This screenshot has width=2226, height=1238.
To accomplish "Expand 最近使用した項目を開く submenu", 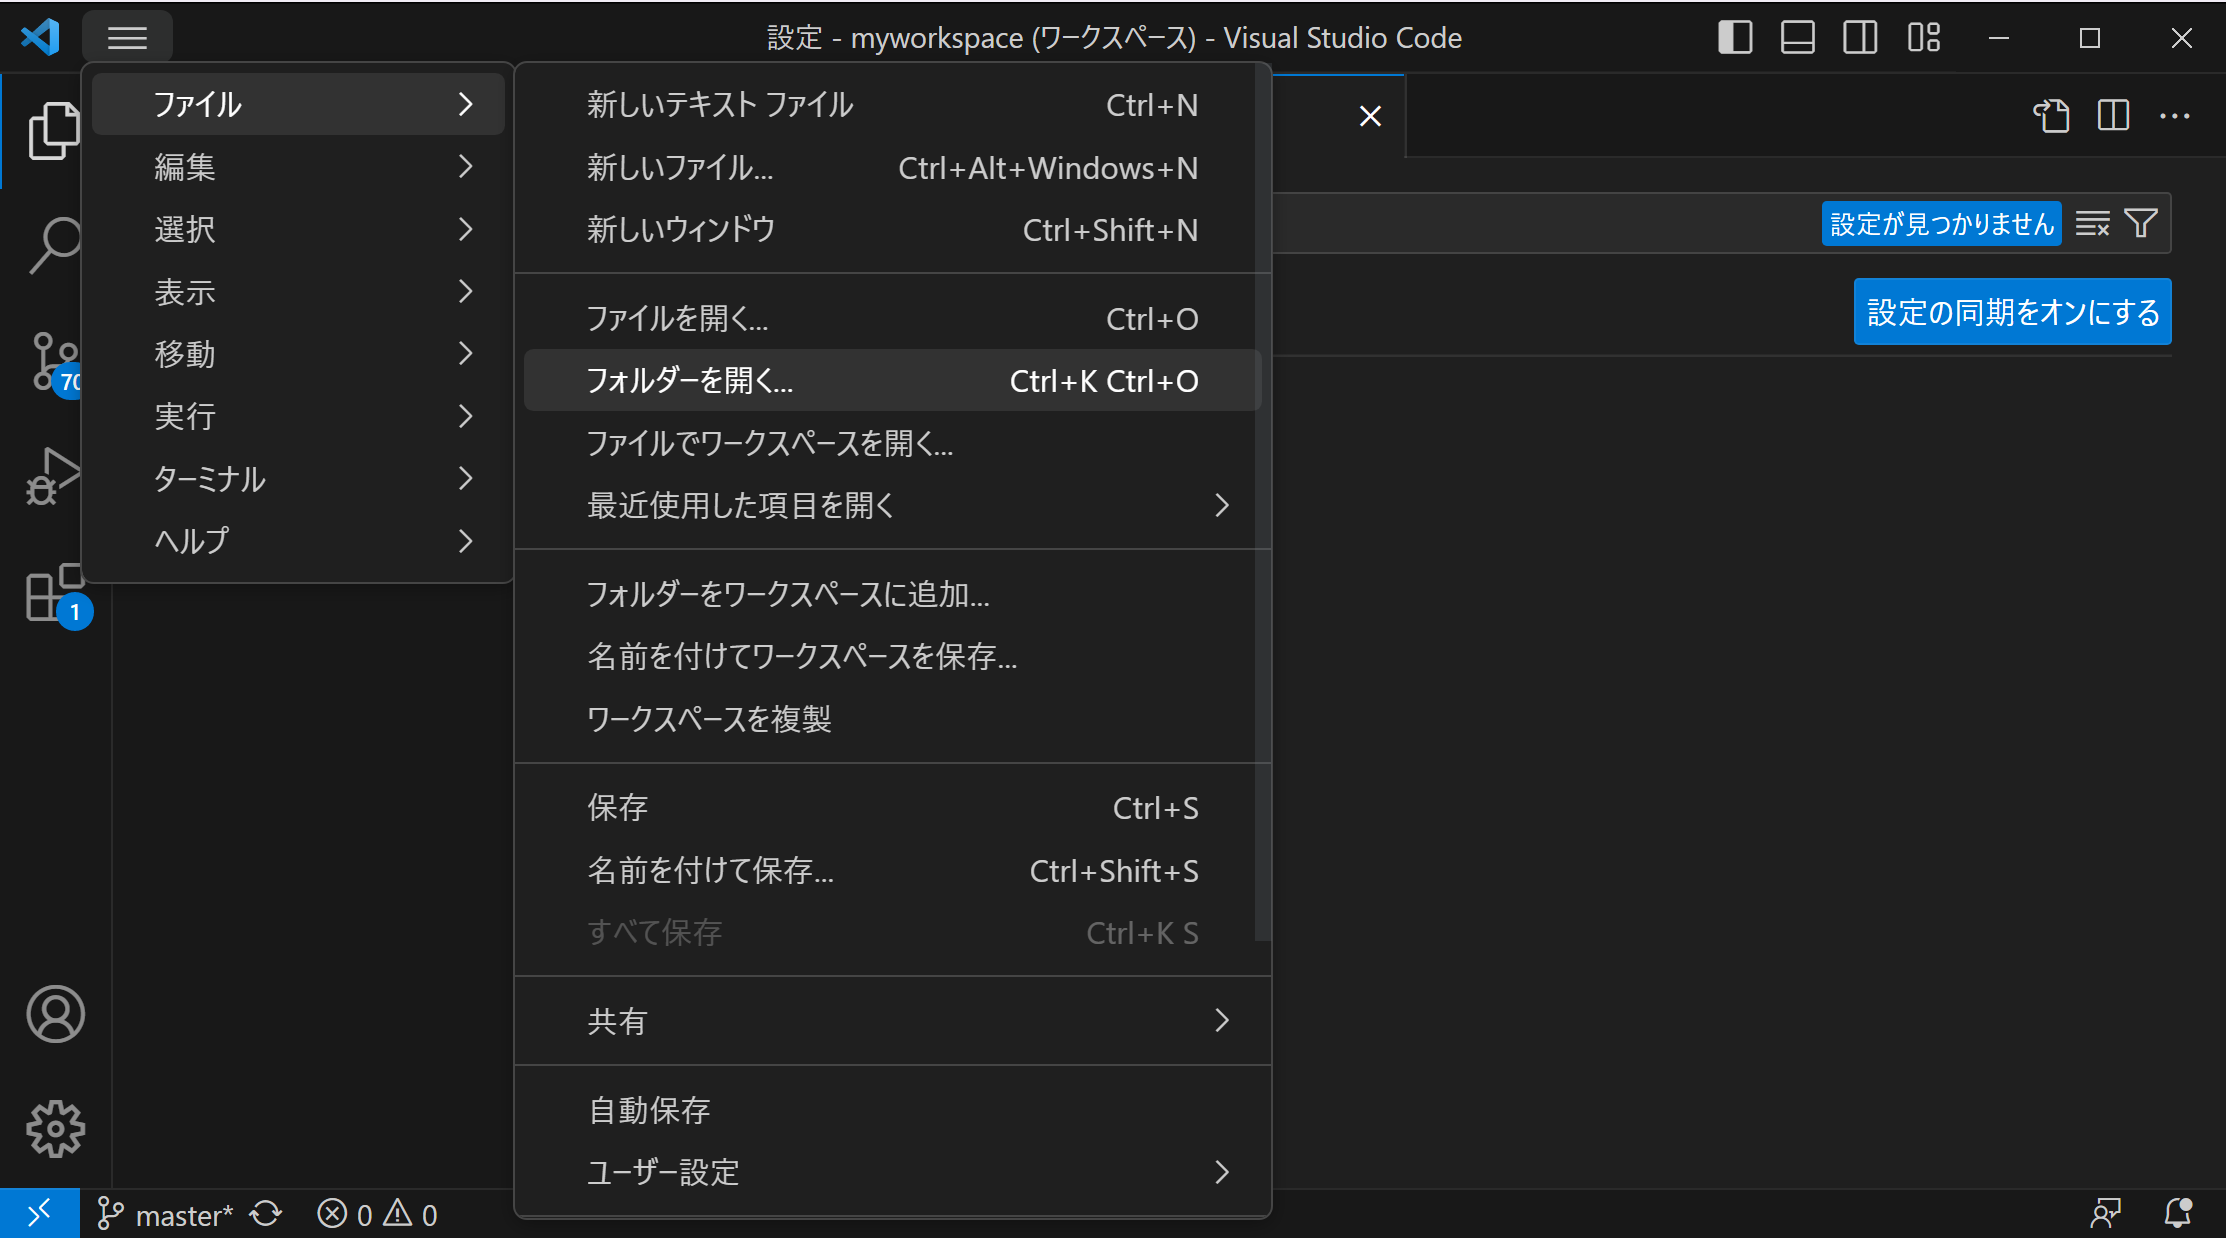I will coord(892,505).
